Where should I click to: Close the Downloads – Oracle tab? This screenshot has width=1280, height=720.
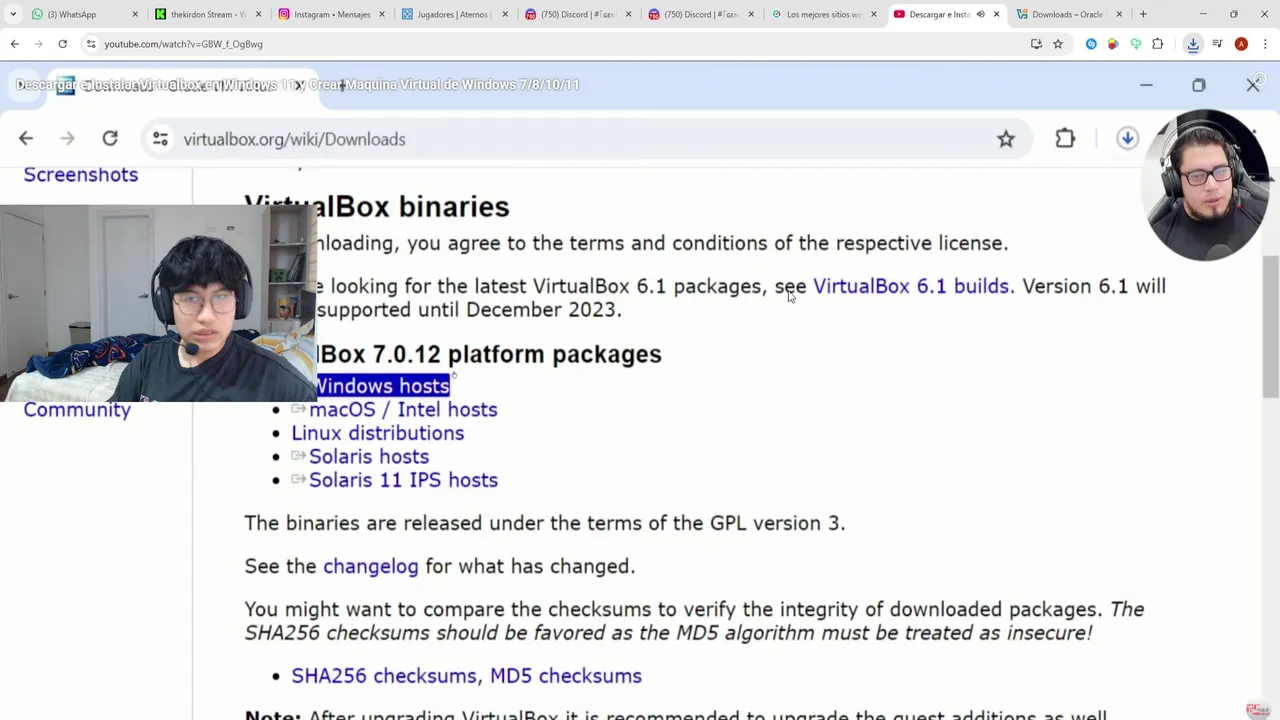[x=1119, y=14]
